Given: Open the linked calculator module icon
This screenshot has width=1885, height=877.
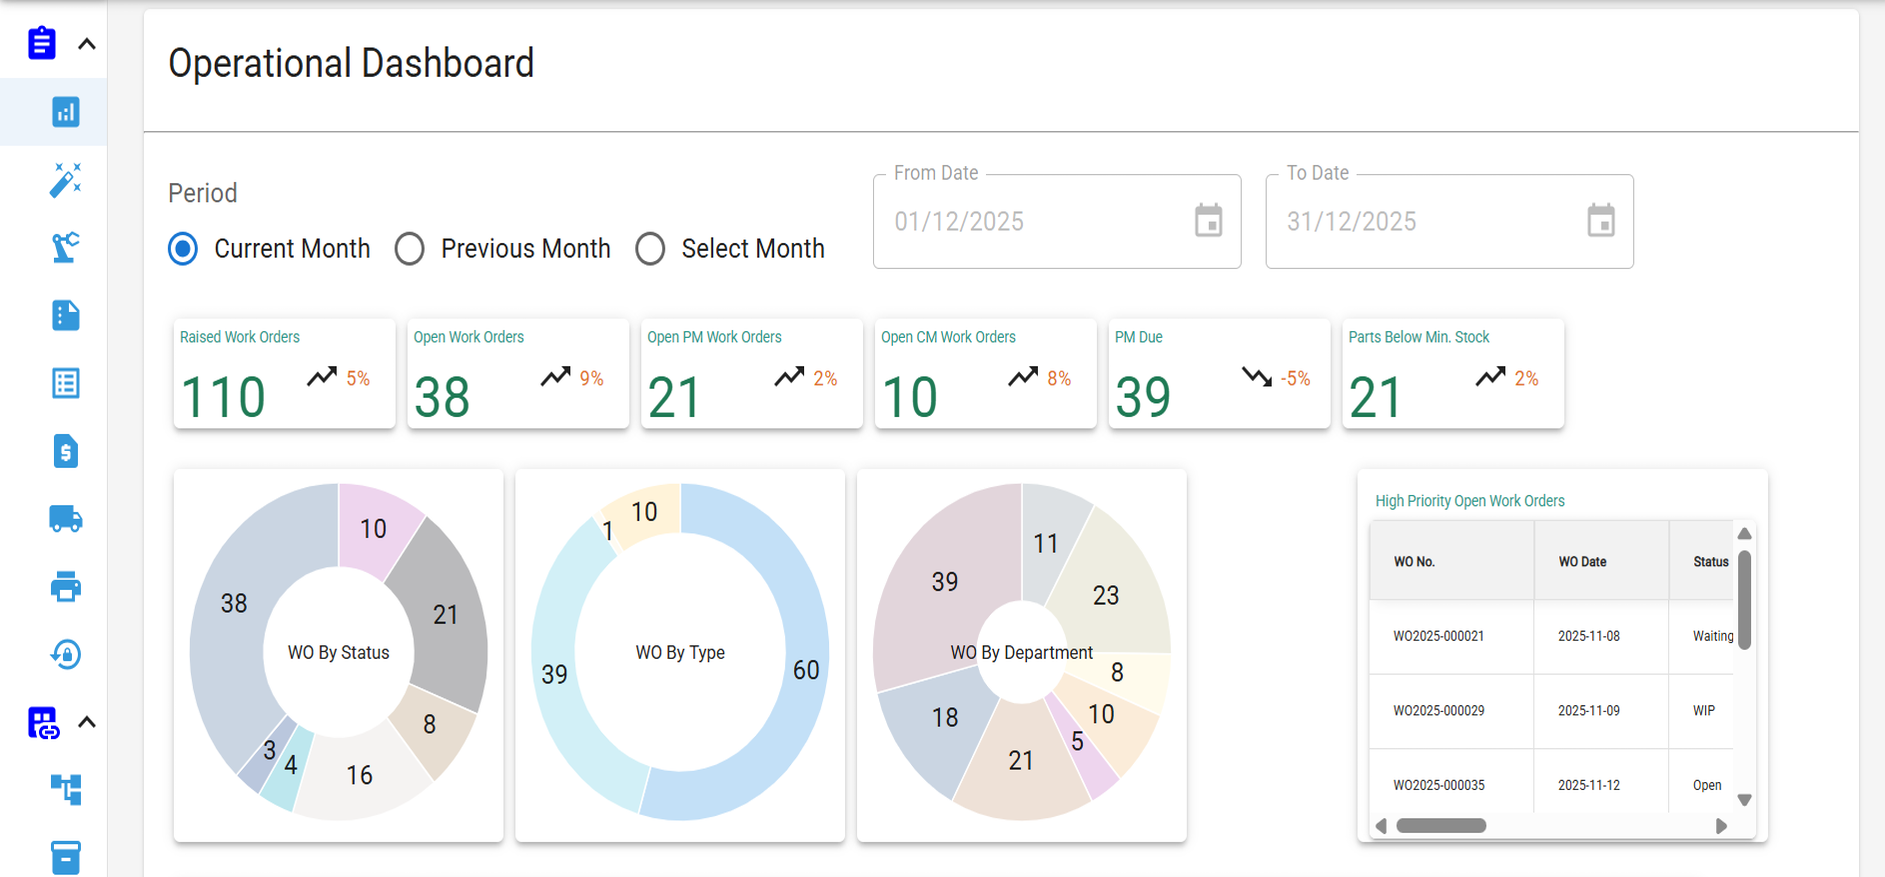Looking at the screenshot, I should (43, 722).
